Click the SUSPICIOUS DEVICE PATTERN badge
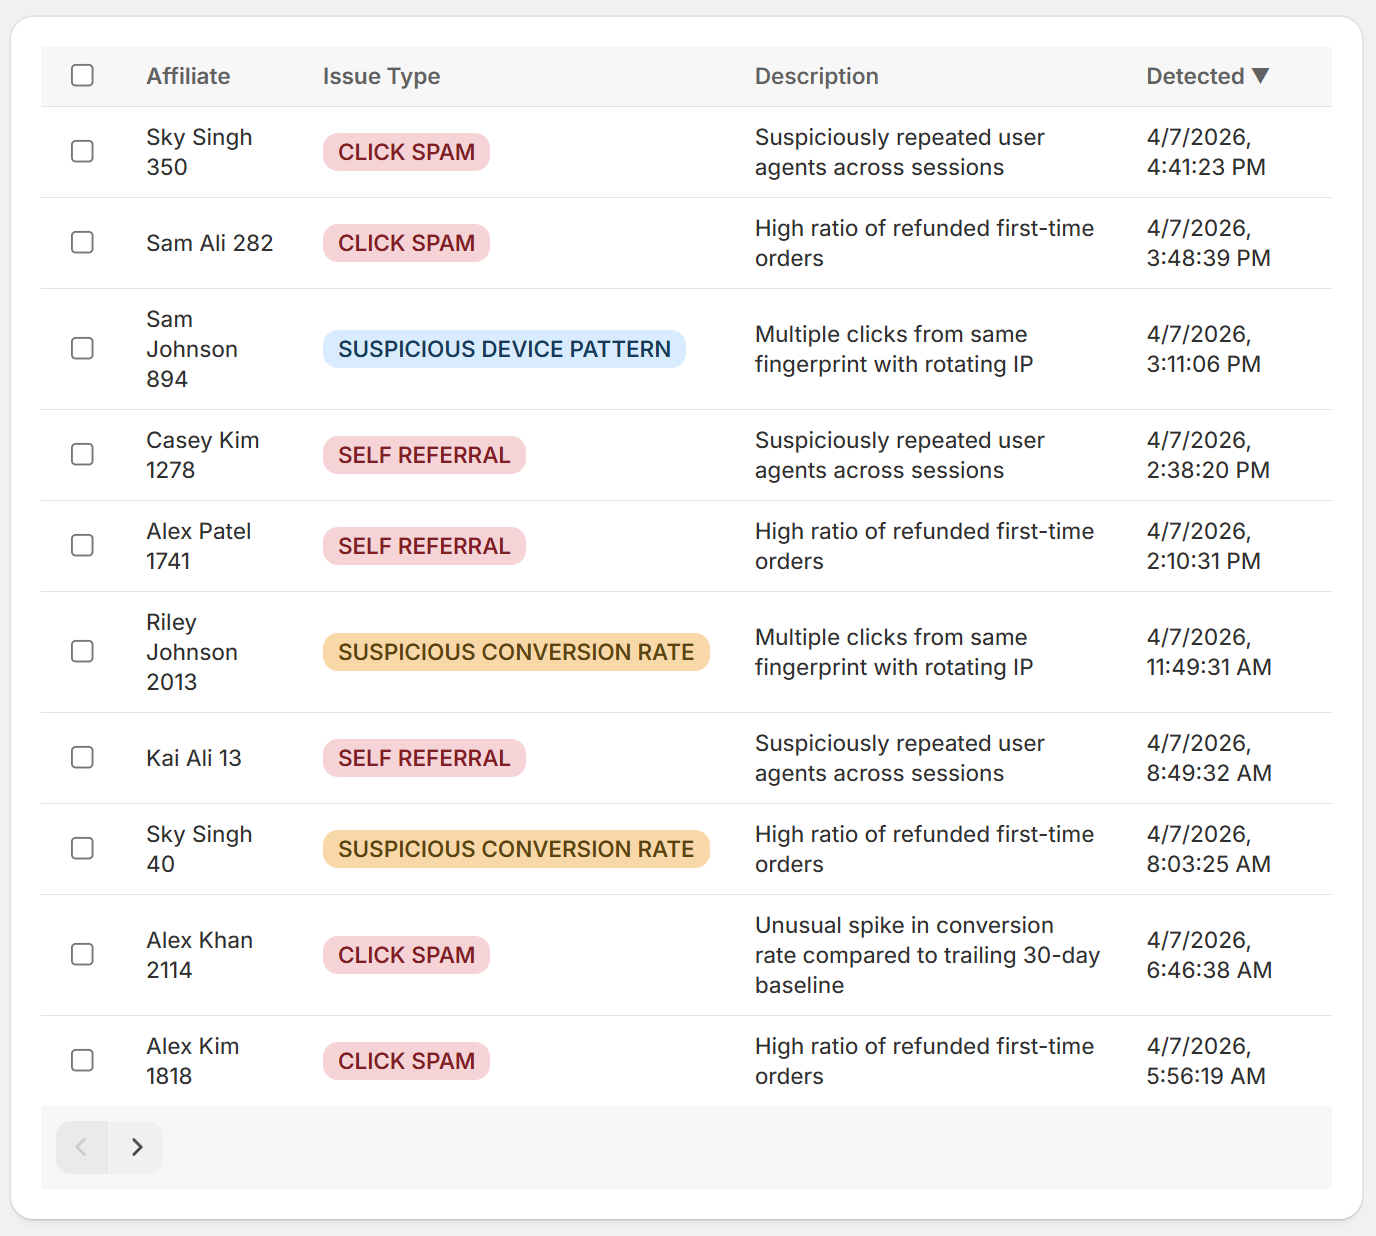 point(504,348)
